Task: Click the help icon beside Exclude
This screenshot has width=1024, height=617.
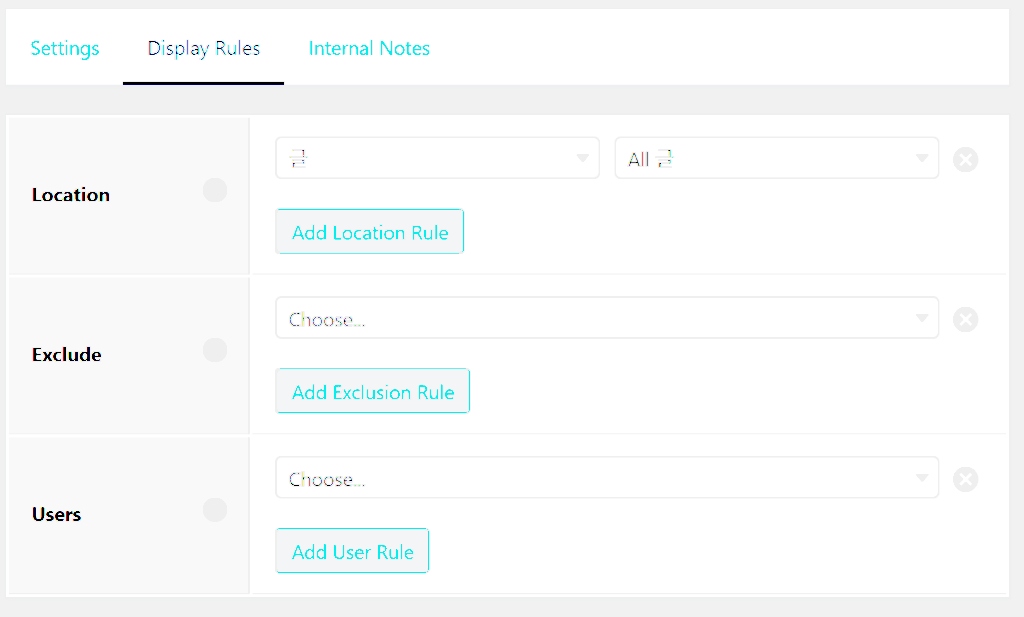Action: coord(215,350)
